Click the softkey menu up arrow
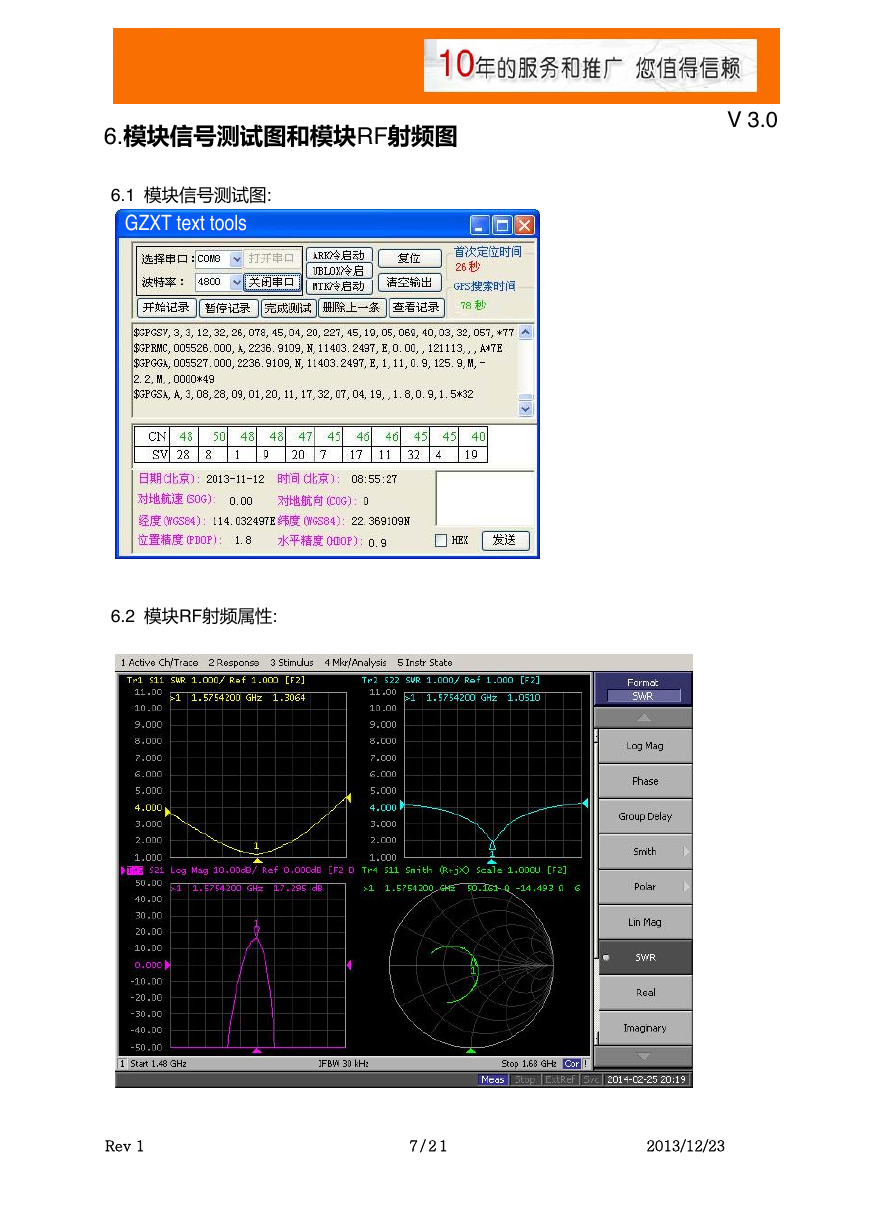870x1228 pixels. click(643, 717)
